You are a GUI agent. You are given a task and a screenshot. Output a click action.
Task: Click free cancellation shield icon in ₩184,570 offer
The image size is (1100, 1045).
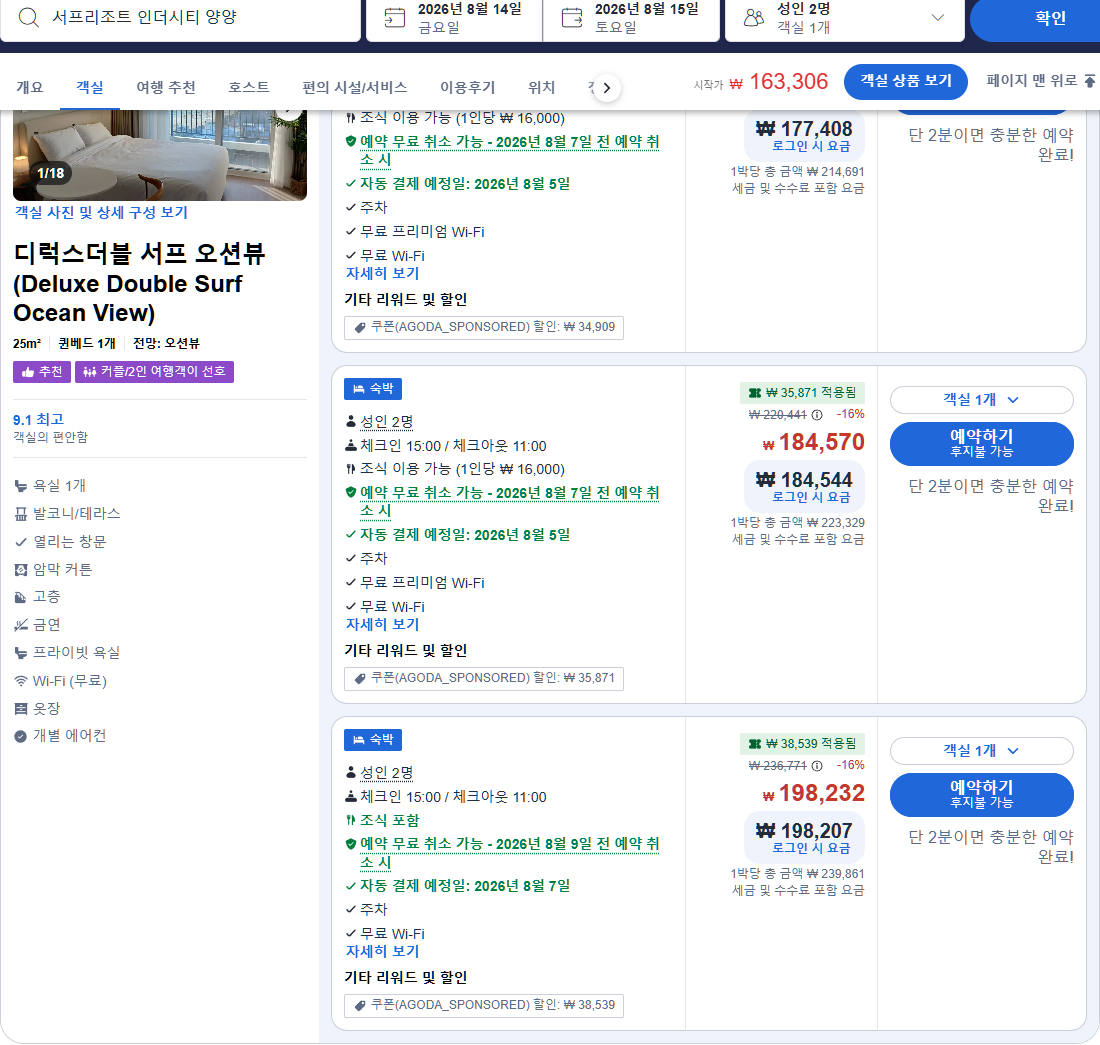pos(351,492)
